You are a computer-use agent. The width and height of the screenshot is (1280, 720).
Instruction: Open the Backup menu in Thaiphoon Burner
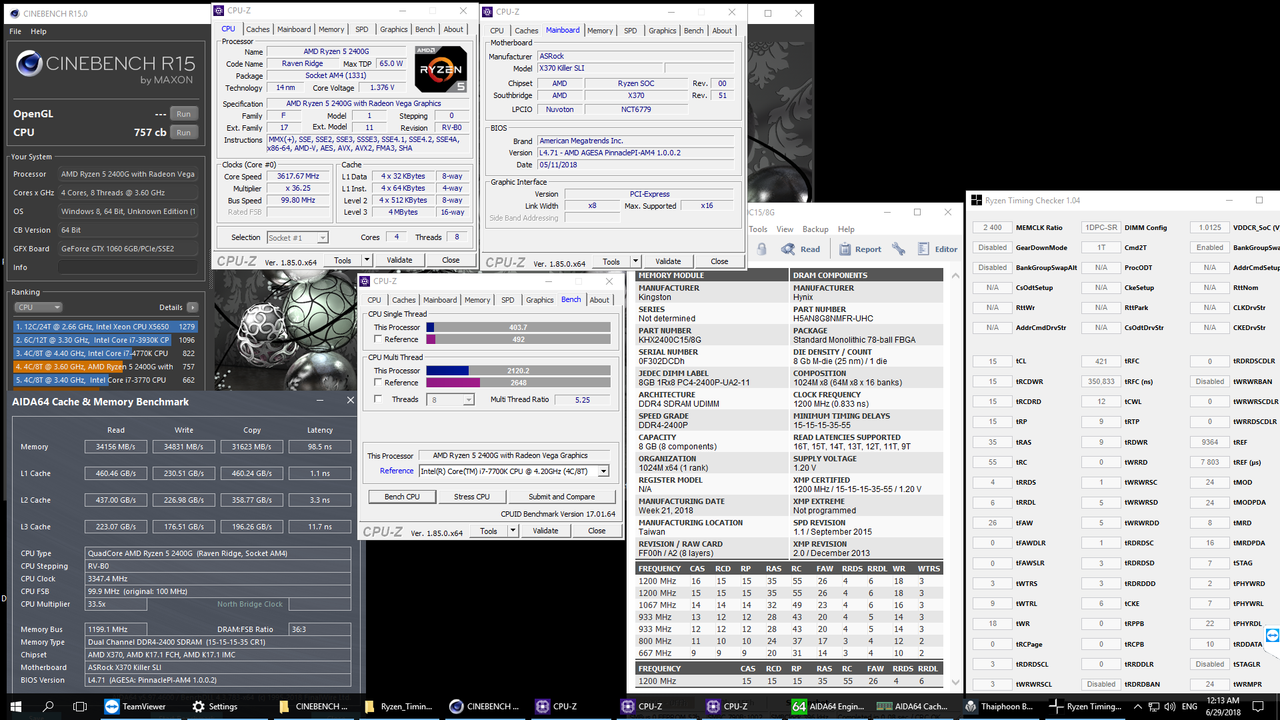(815, 229)
